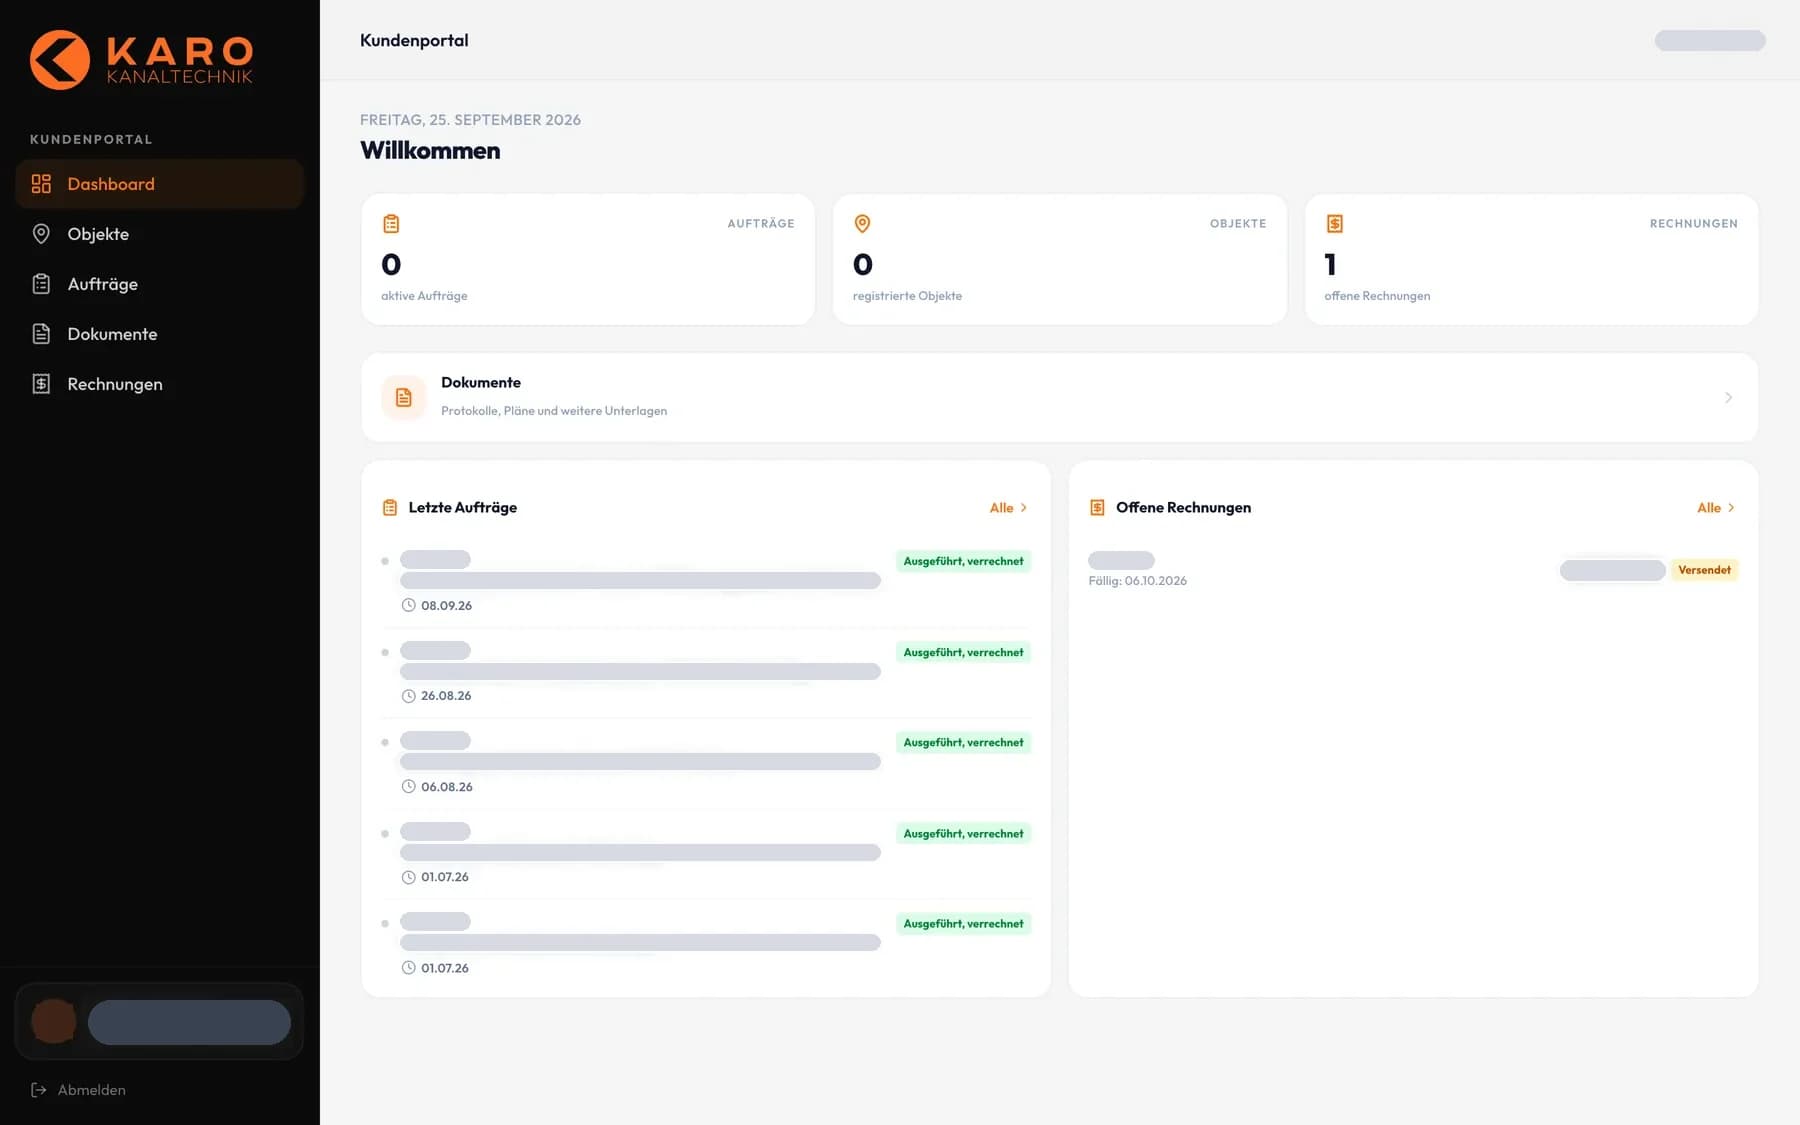
Task: Open the order dated 26.08.26
Action: [706, 673]
